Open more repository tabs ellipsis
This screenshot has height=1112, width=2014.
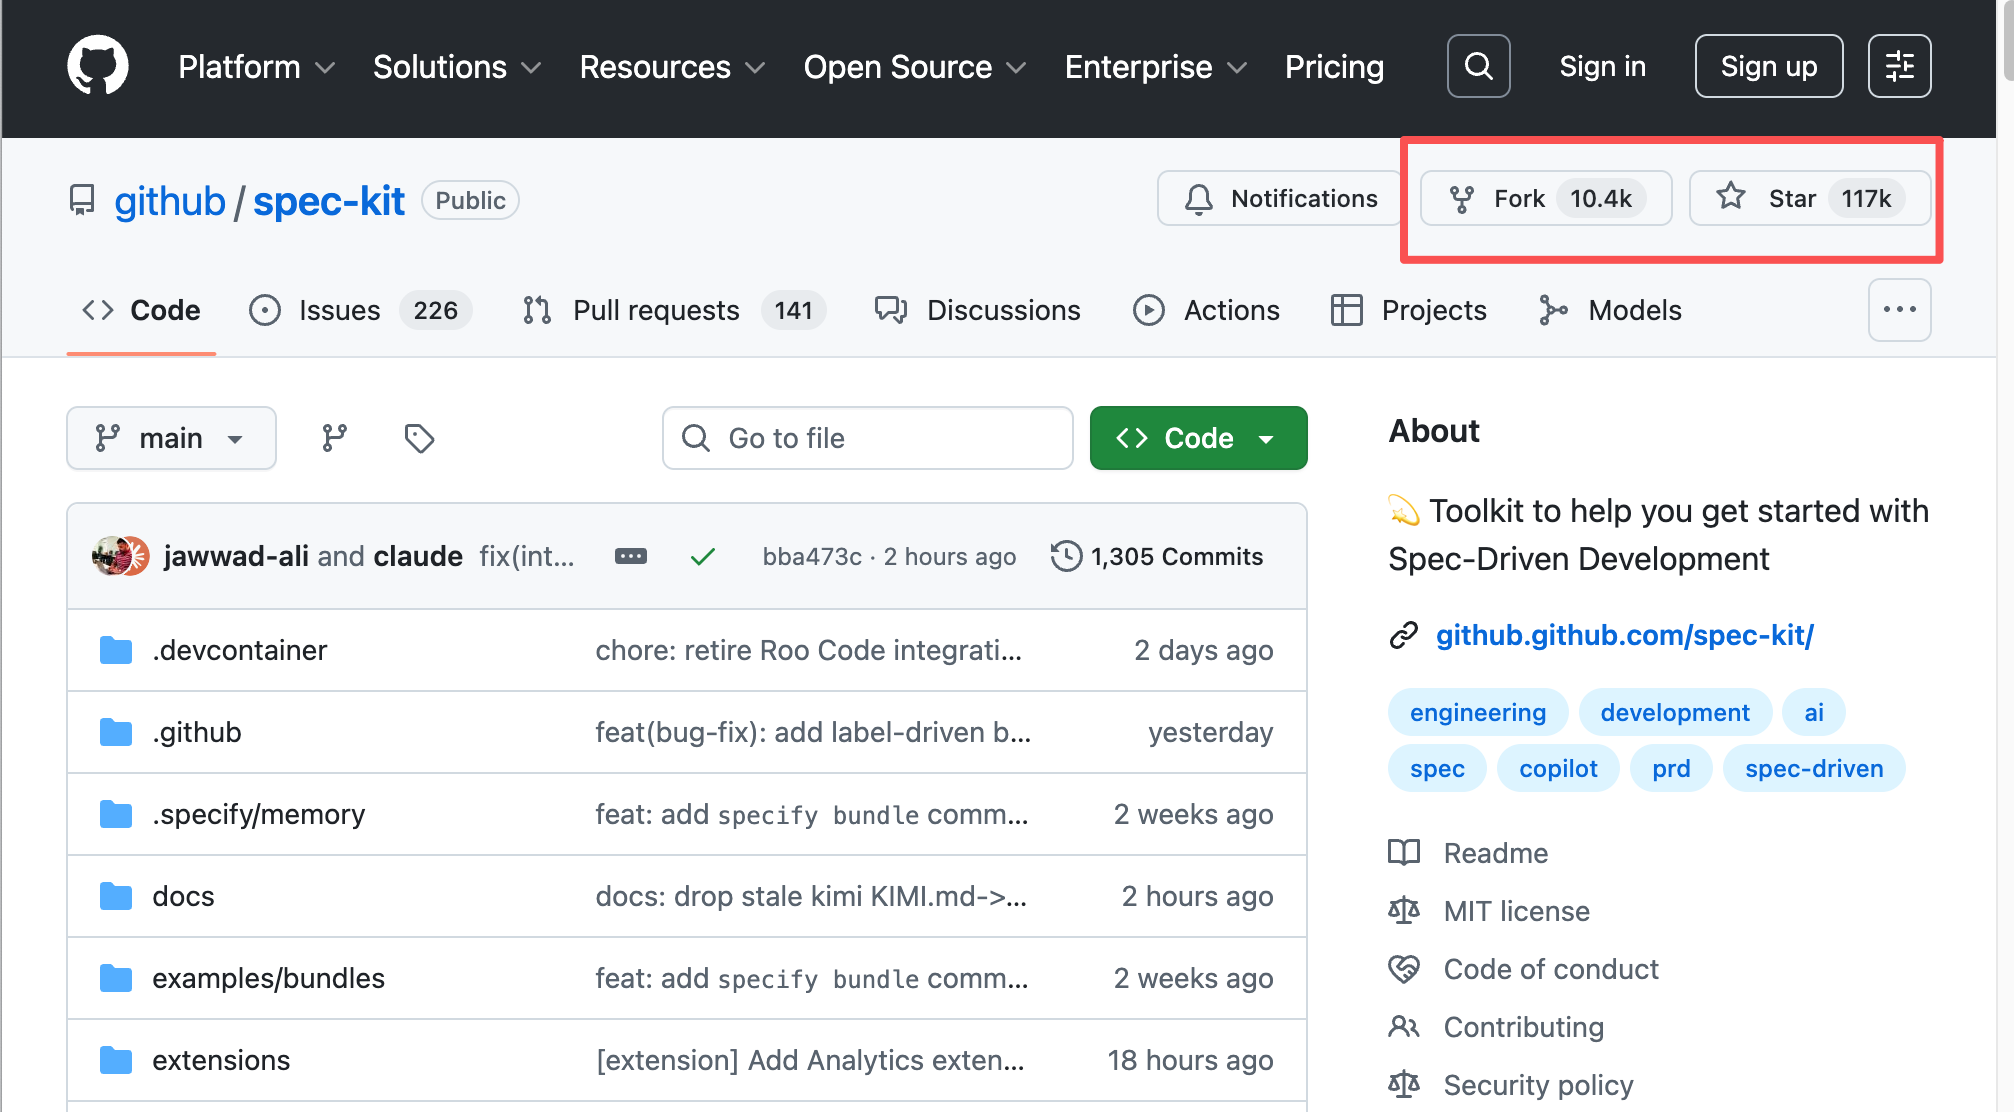pos(1899,310)
